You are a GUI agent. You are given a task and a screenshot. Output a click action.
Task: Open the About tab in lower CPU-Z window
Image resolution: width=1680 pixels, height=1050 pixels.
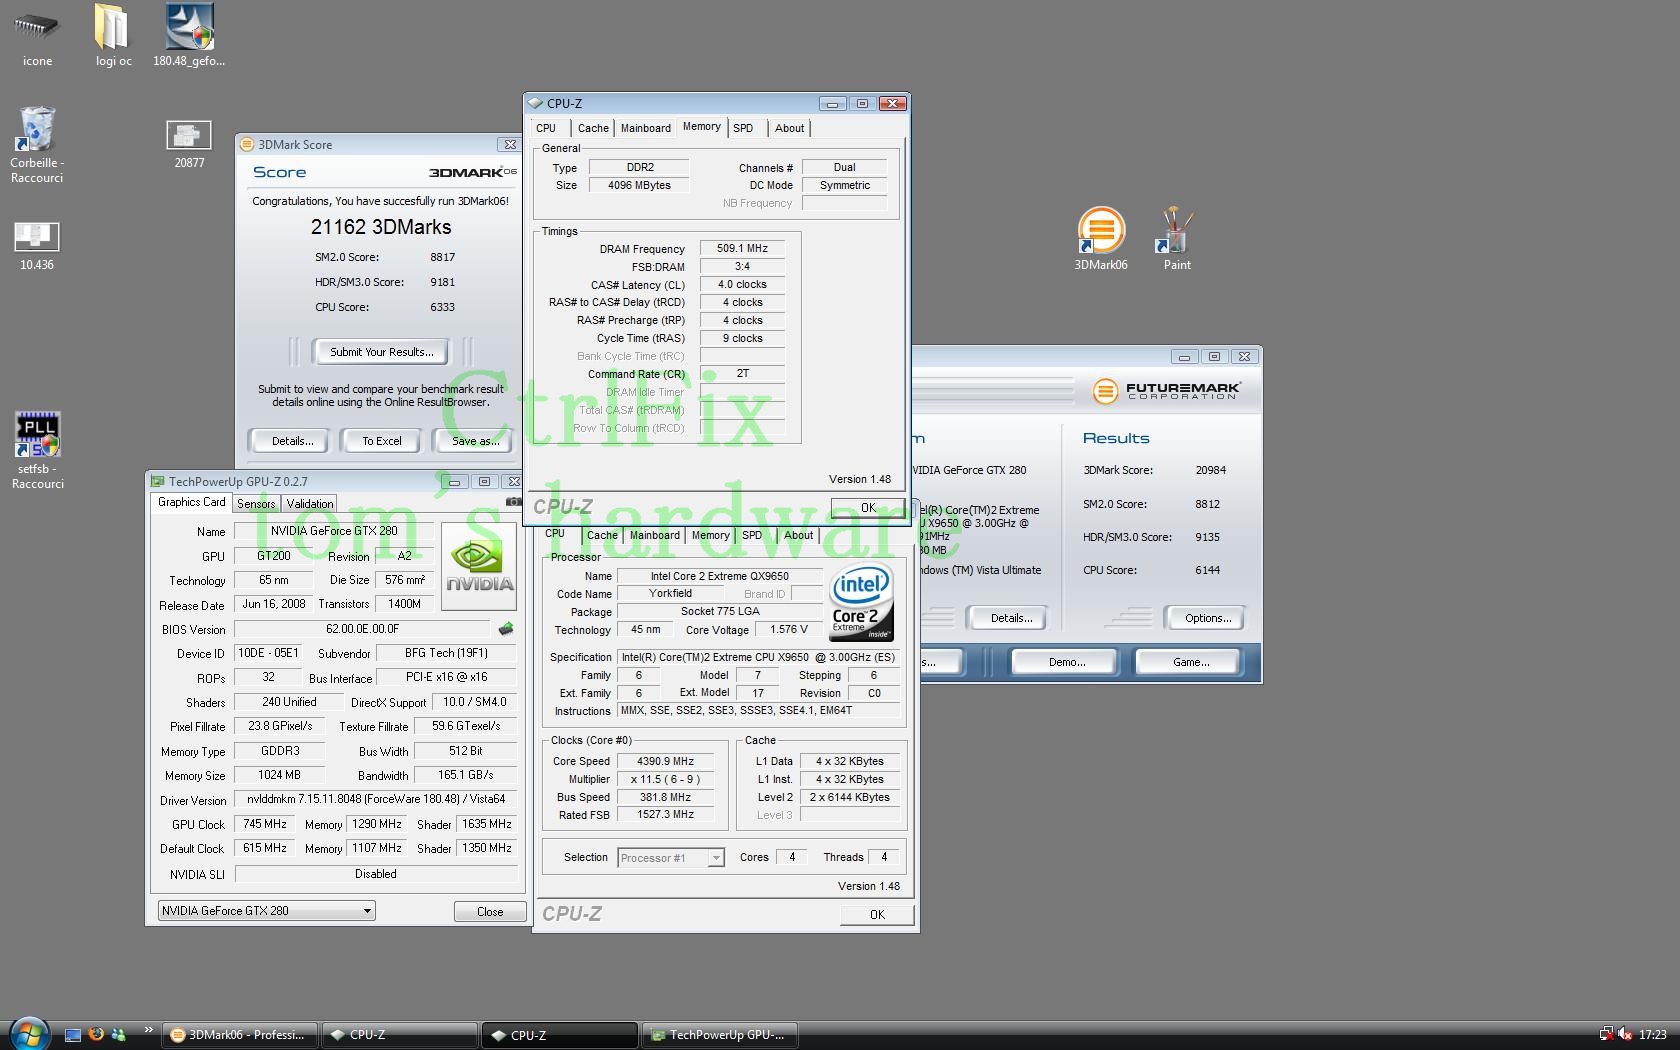pos(798,535)
